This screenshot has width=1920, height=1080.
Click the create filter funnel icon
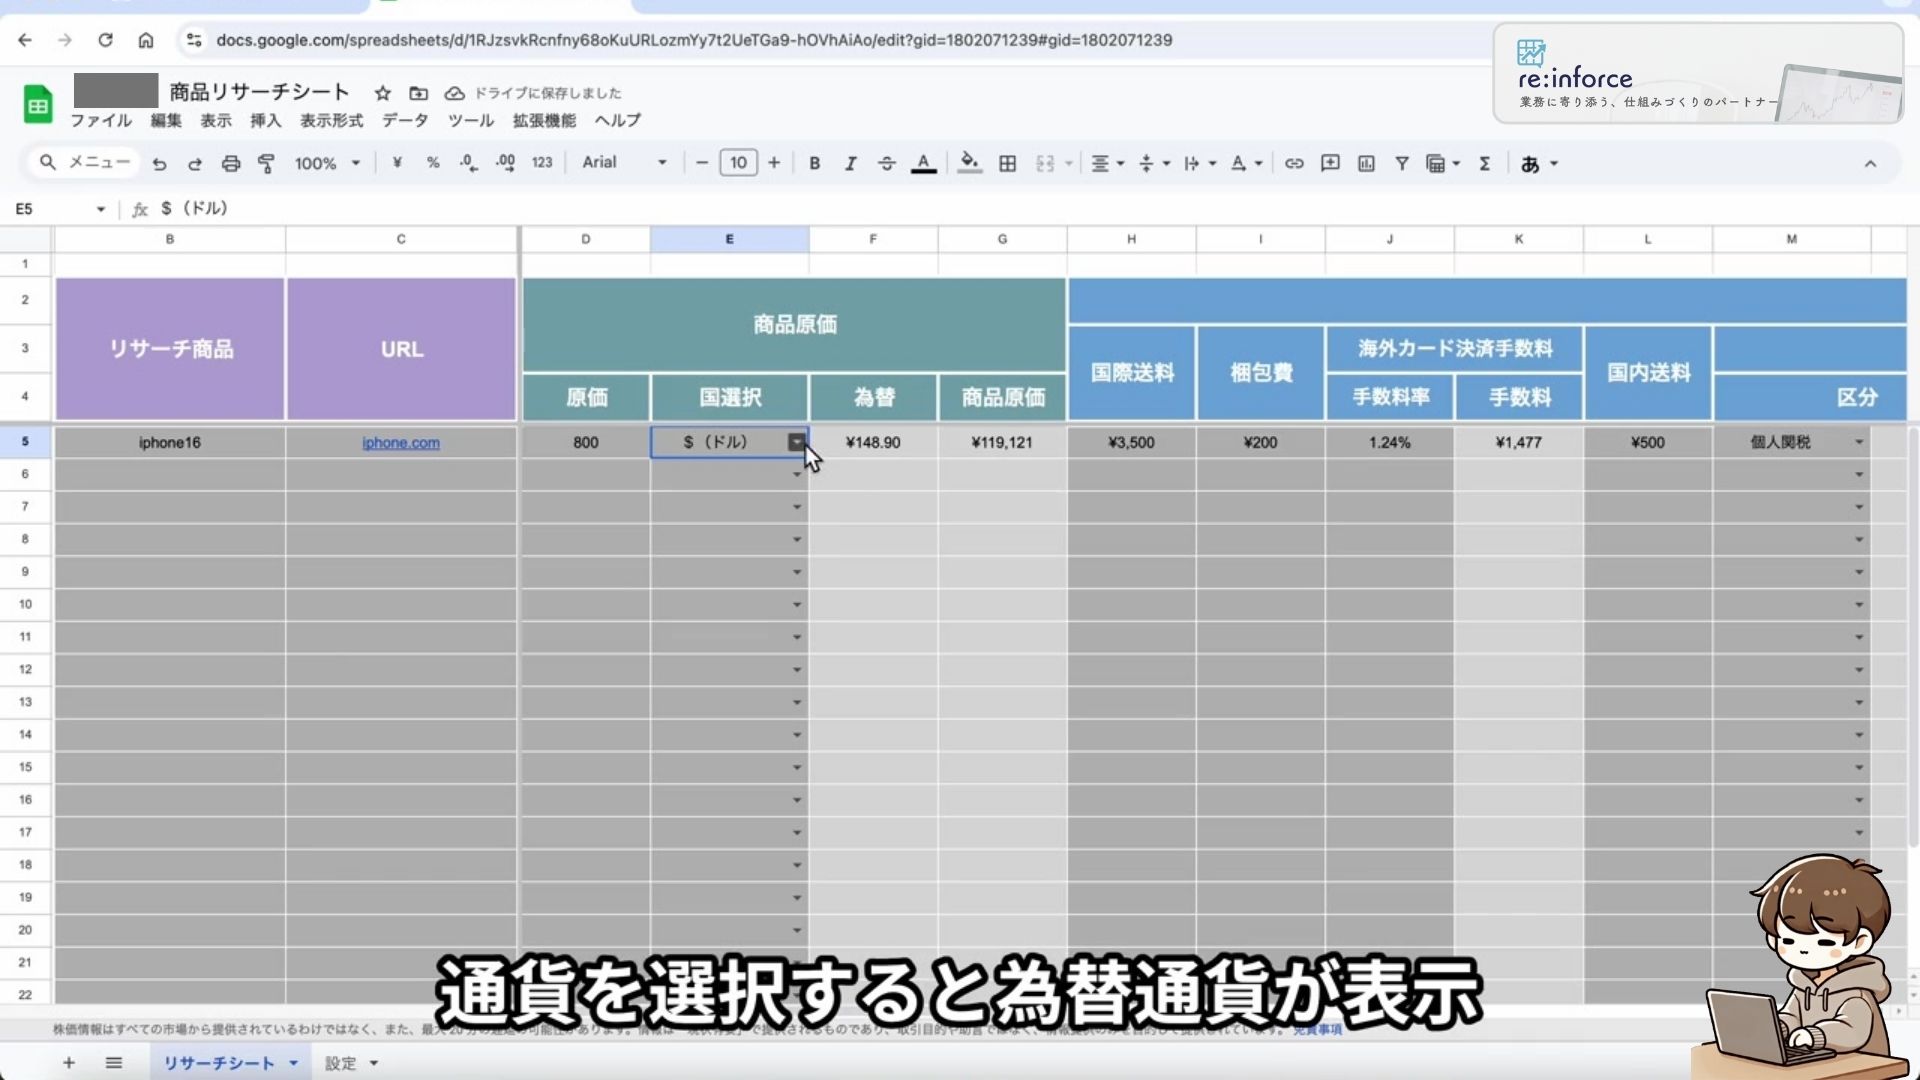[x=1402, y=163]
